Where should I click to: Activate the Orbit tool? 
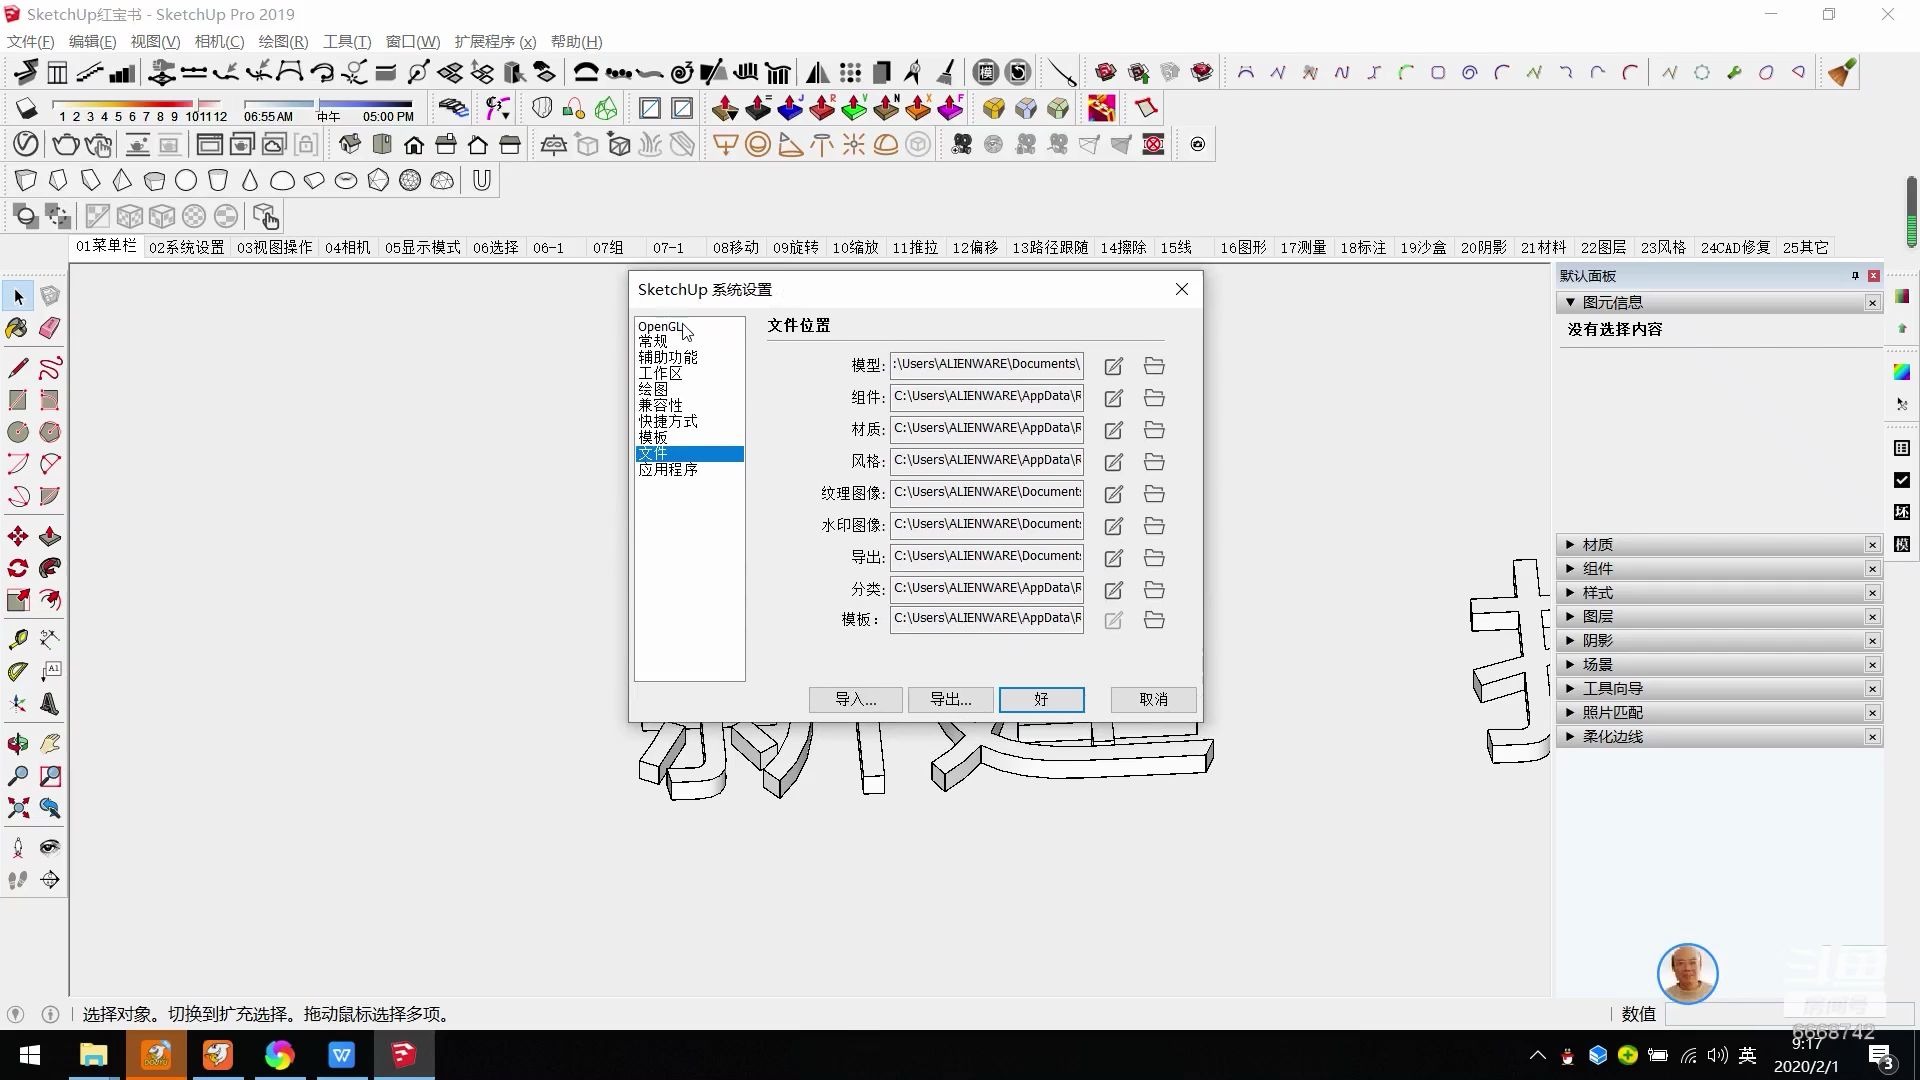[18, 744]
